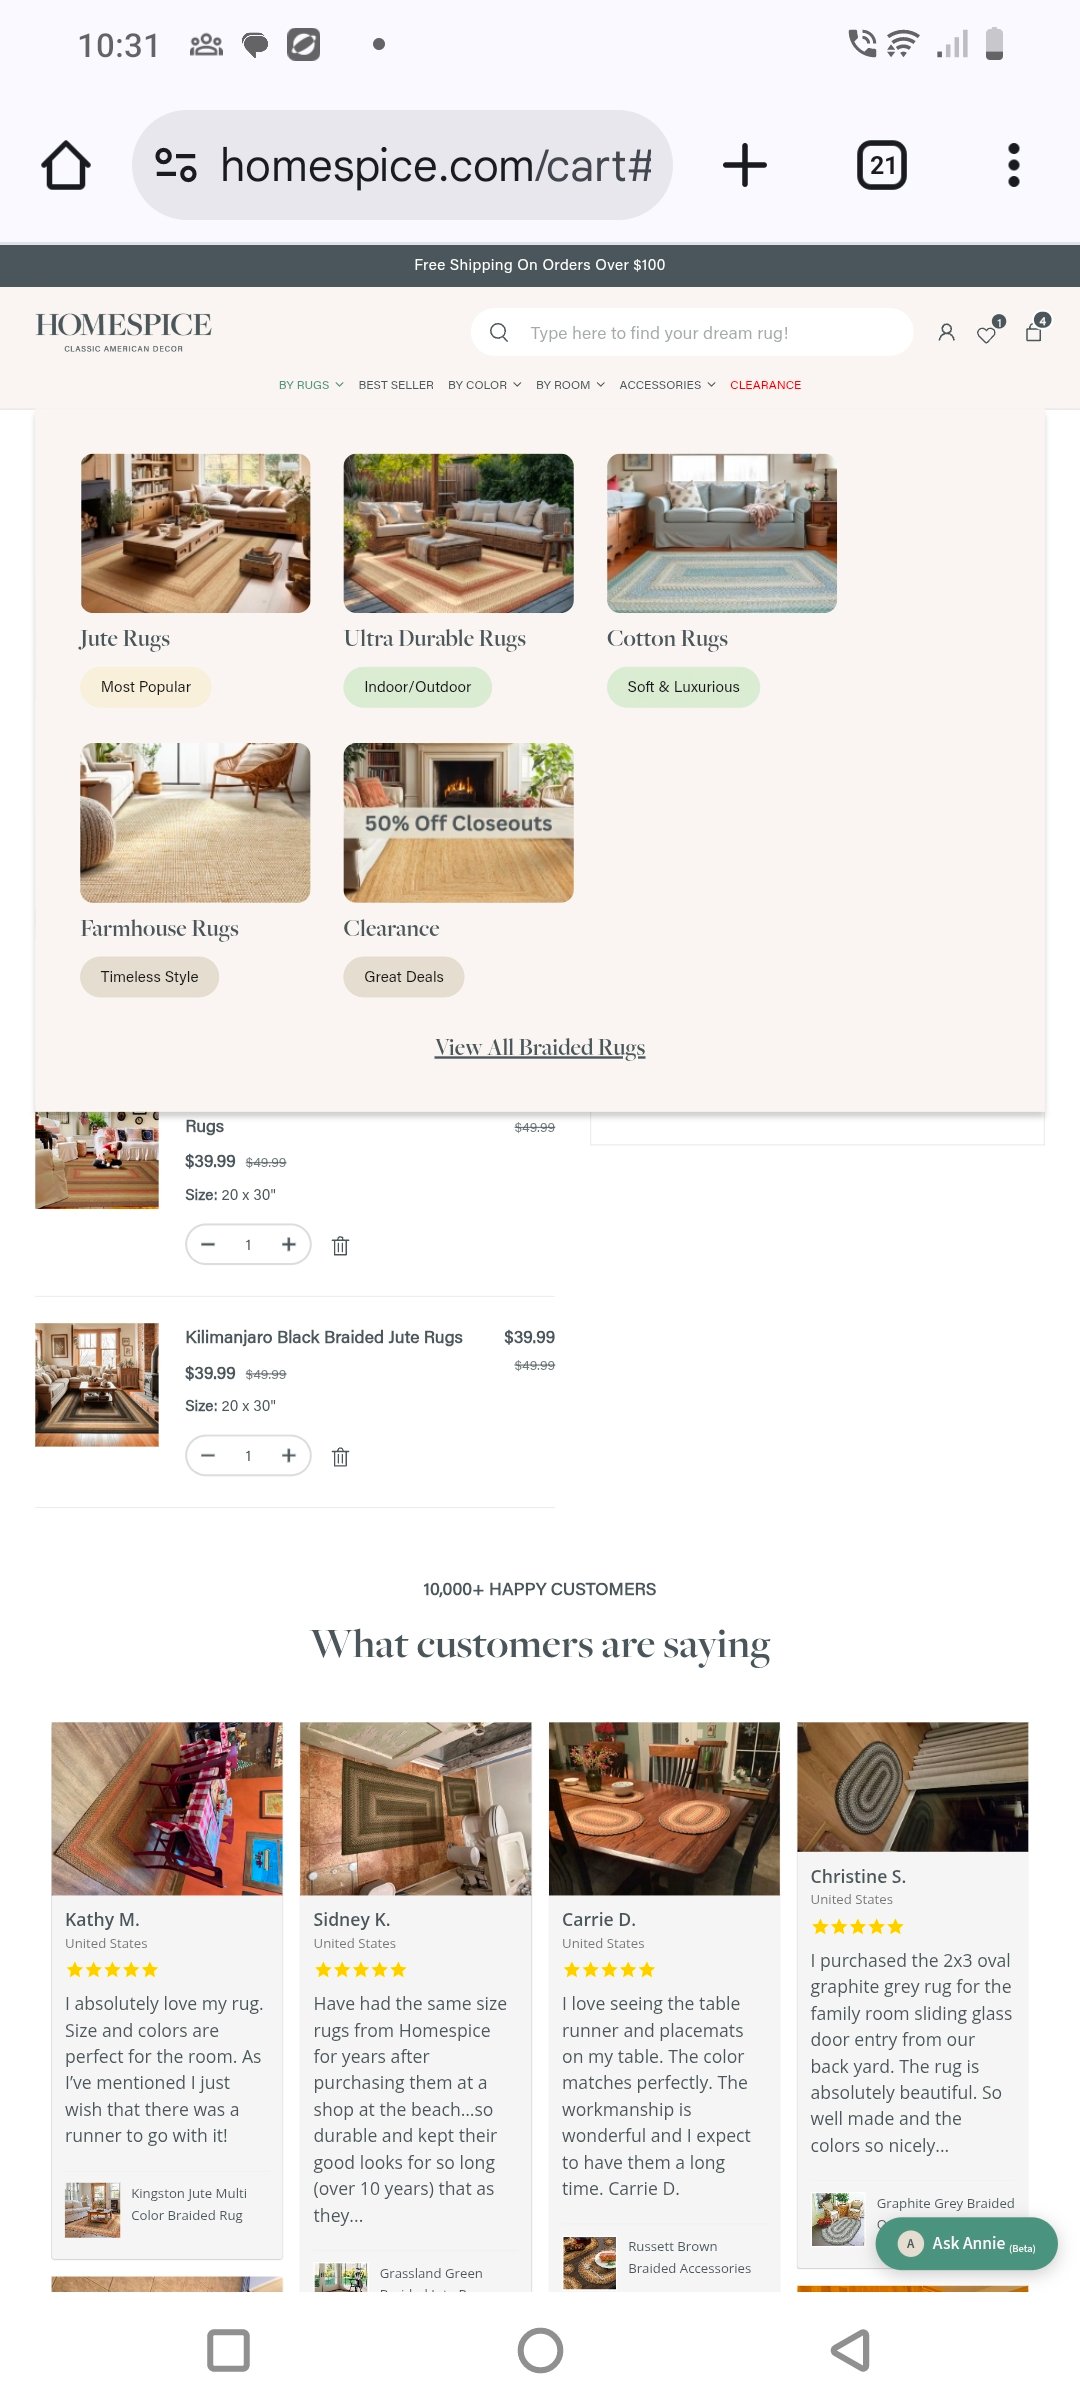Click the View All Braided Rugs link

(x=540, y=1047)
